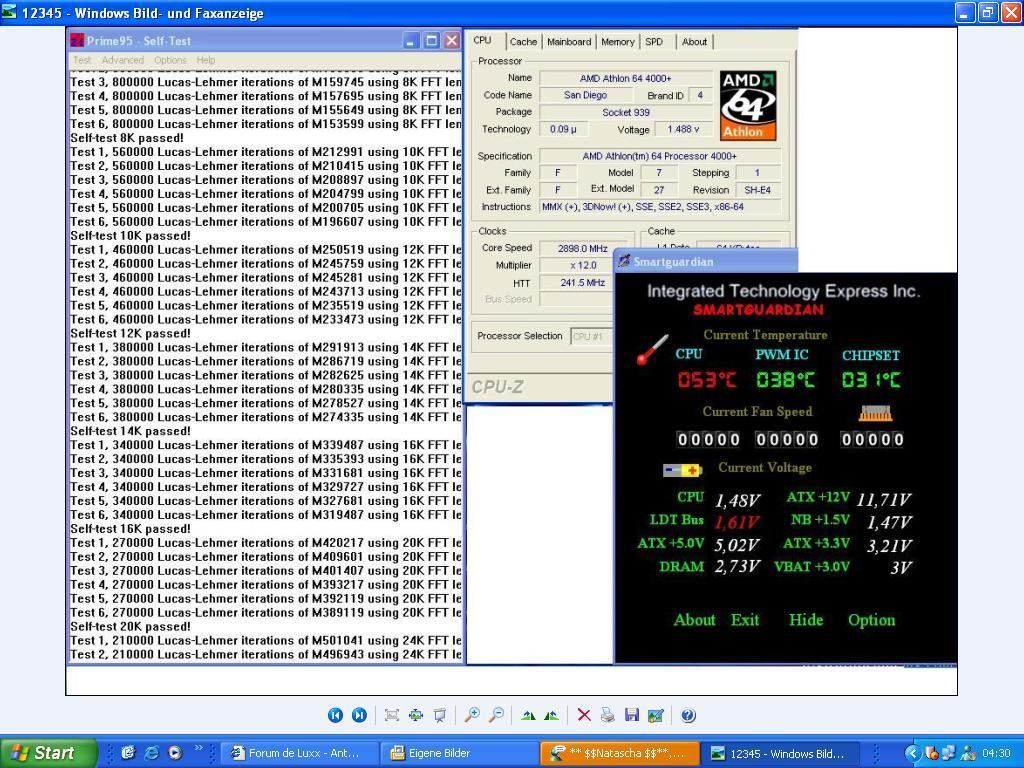Launch Windows Media Player from Quick Launch
1024x768 pixels.
tap(175, 753)
